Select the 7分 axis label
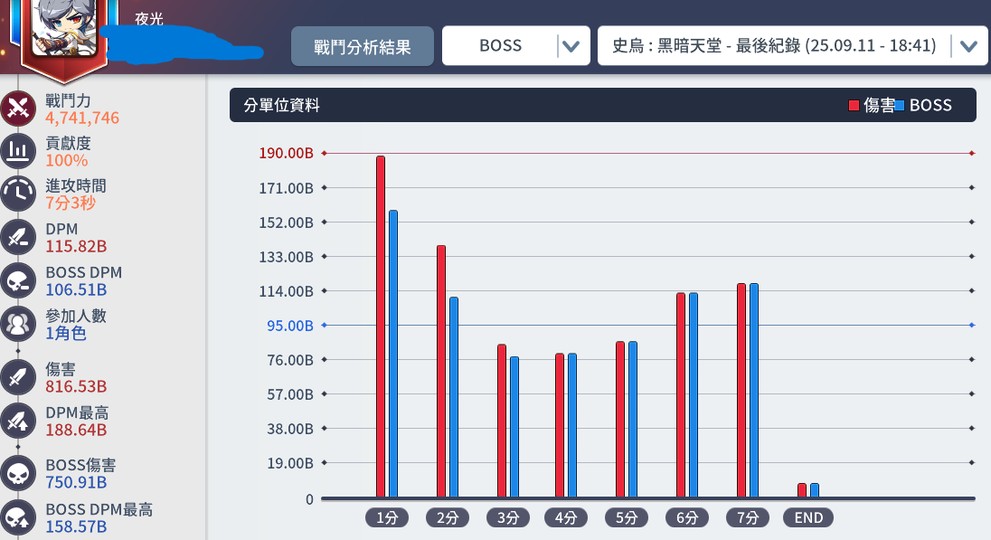991x540 pixels. pos(748,518)
